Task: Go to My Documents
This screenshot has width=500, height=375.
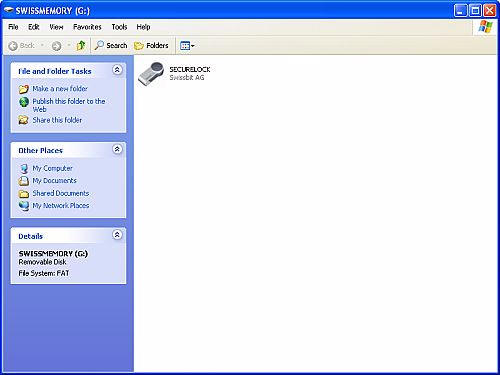Action: point(54,181)
